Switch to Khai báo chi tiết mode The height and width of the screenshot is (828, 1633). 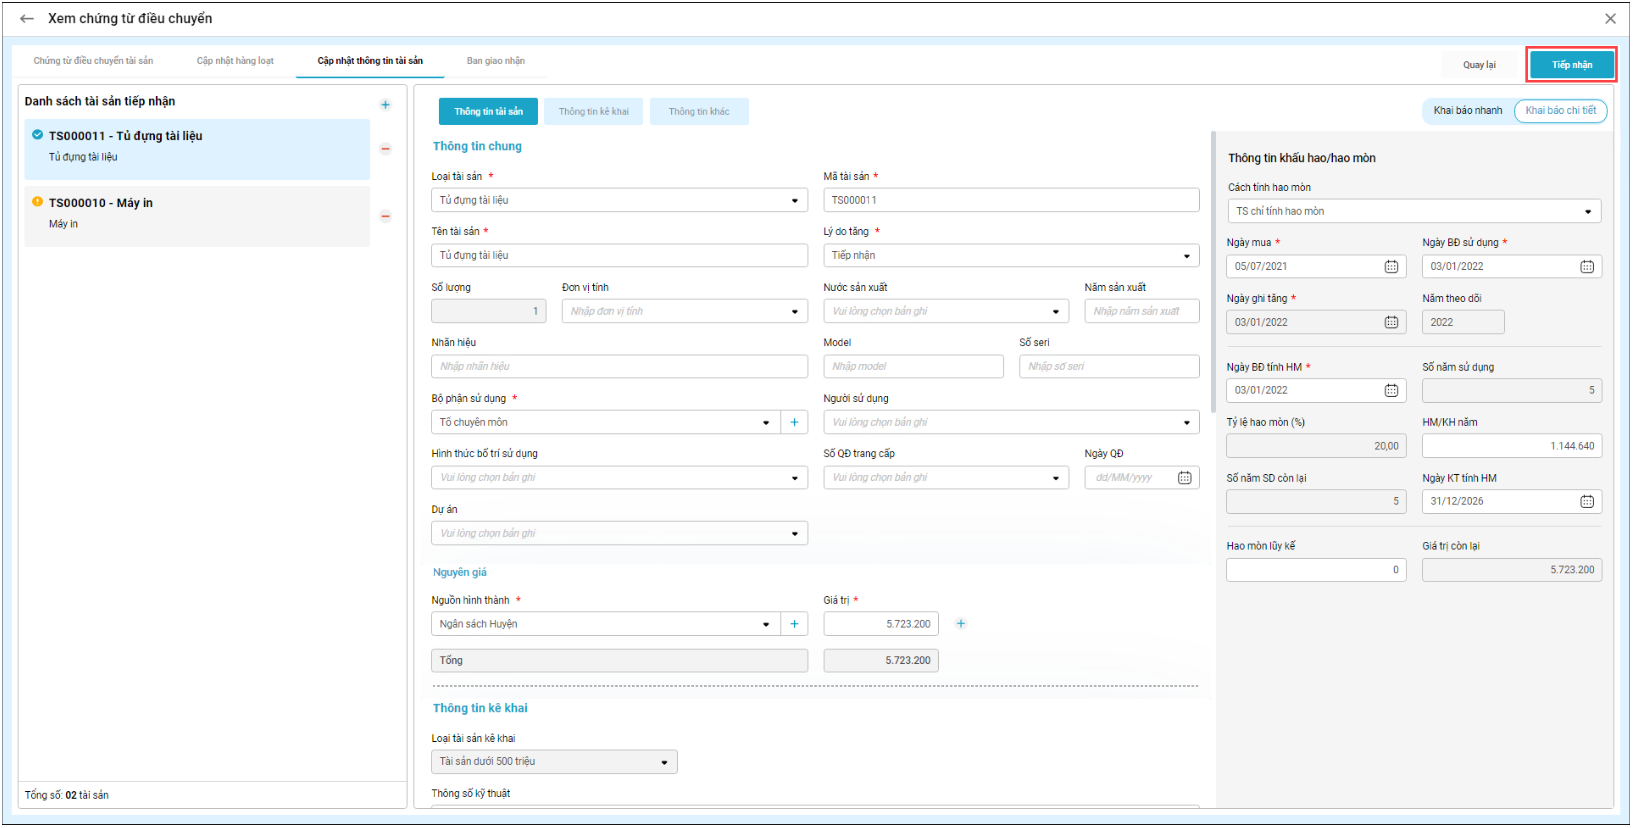1560,111
